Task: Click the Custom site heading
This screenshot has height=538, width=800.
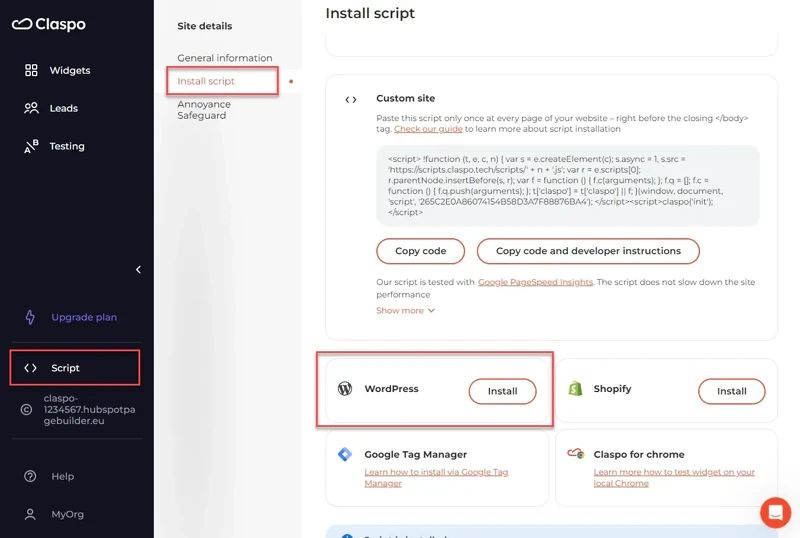Action: coord(406,98)
